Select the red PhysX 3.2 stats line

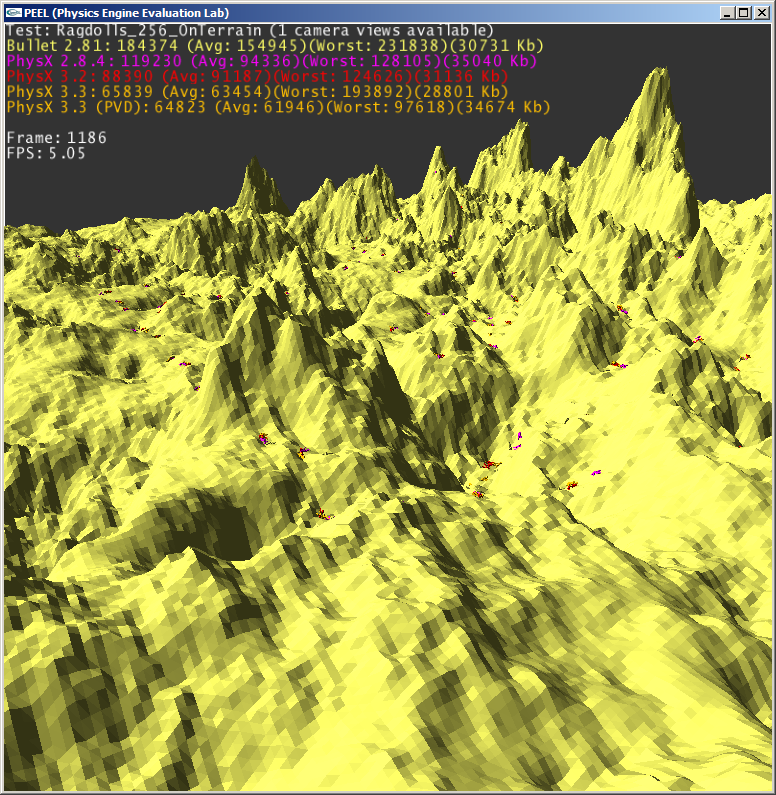tap(257, 77)
